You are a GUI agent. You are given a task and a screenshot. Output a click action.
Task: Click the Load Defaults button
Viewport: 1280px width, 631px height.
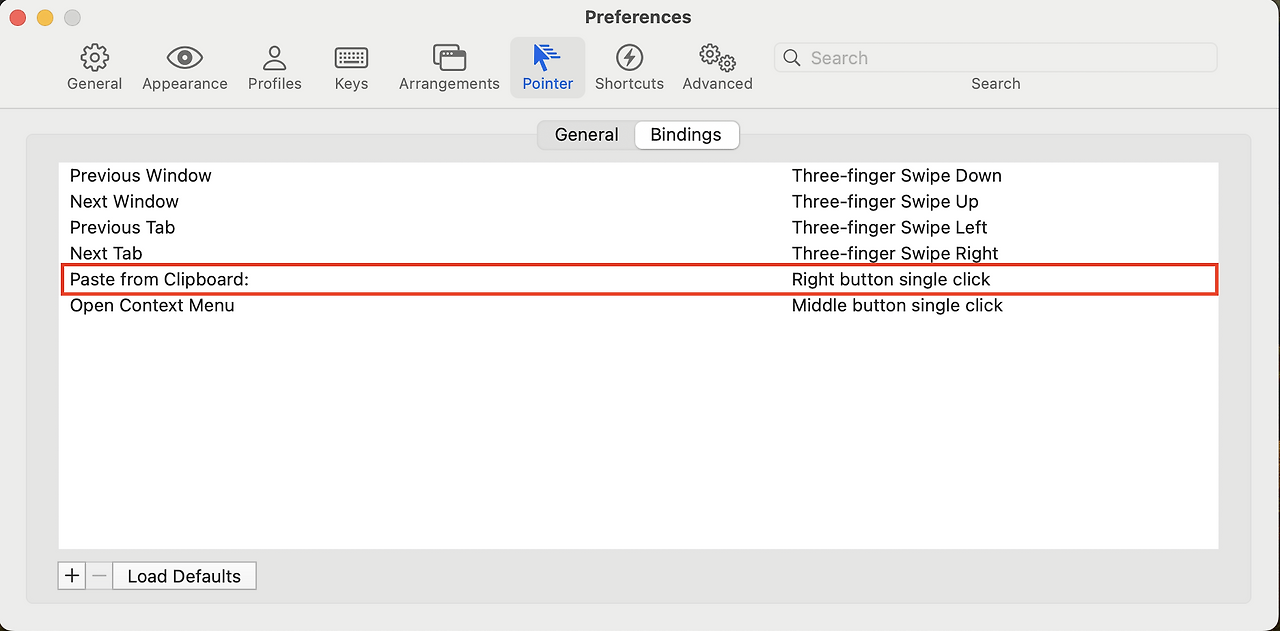pos(184,575)
